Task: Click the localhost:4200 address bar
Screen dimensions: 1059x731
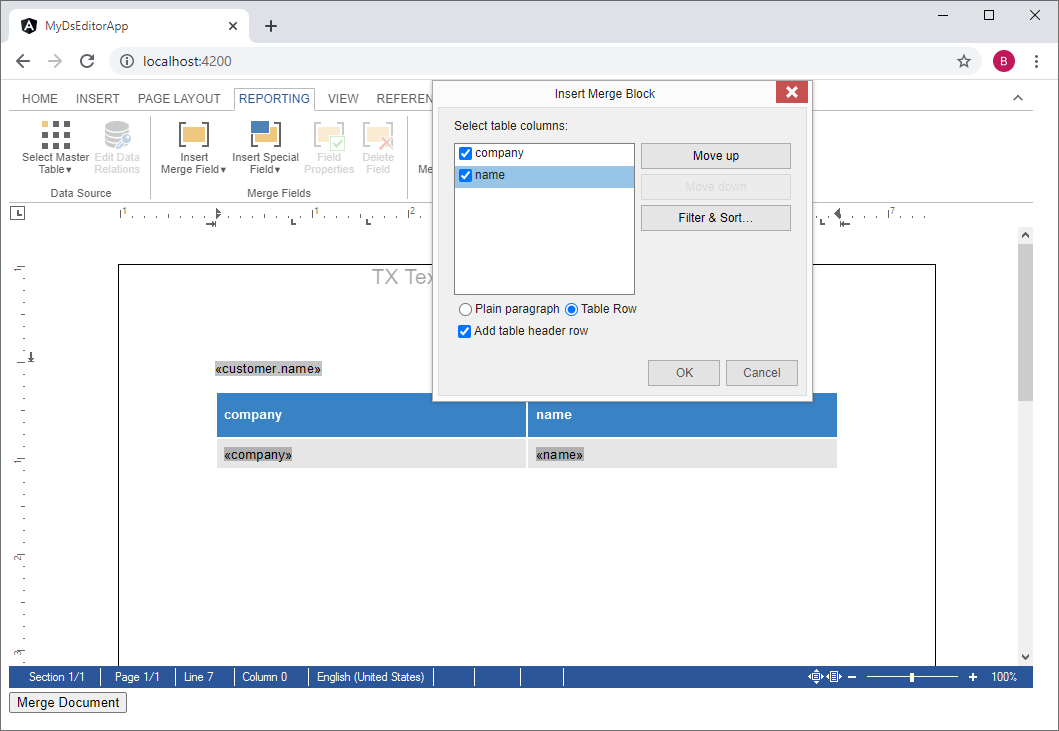Action: point(545,61)
